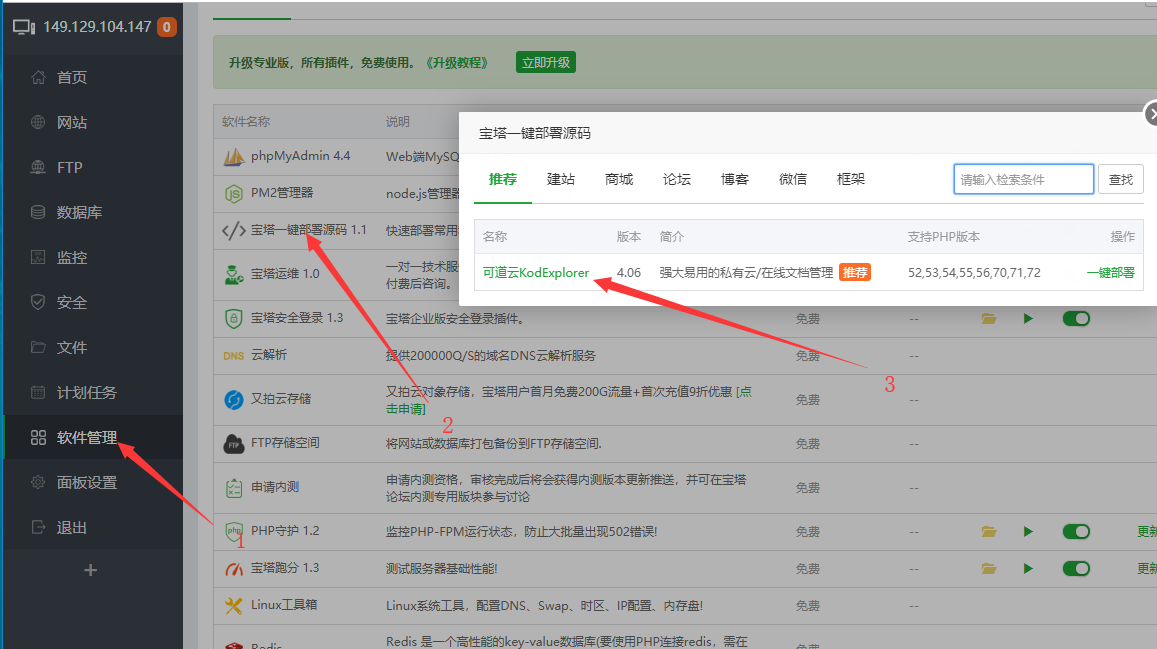Click the 宝塔运维 technician icon

(x=234, y=274)
